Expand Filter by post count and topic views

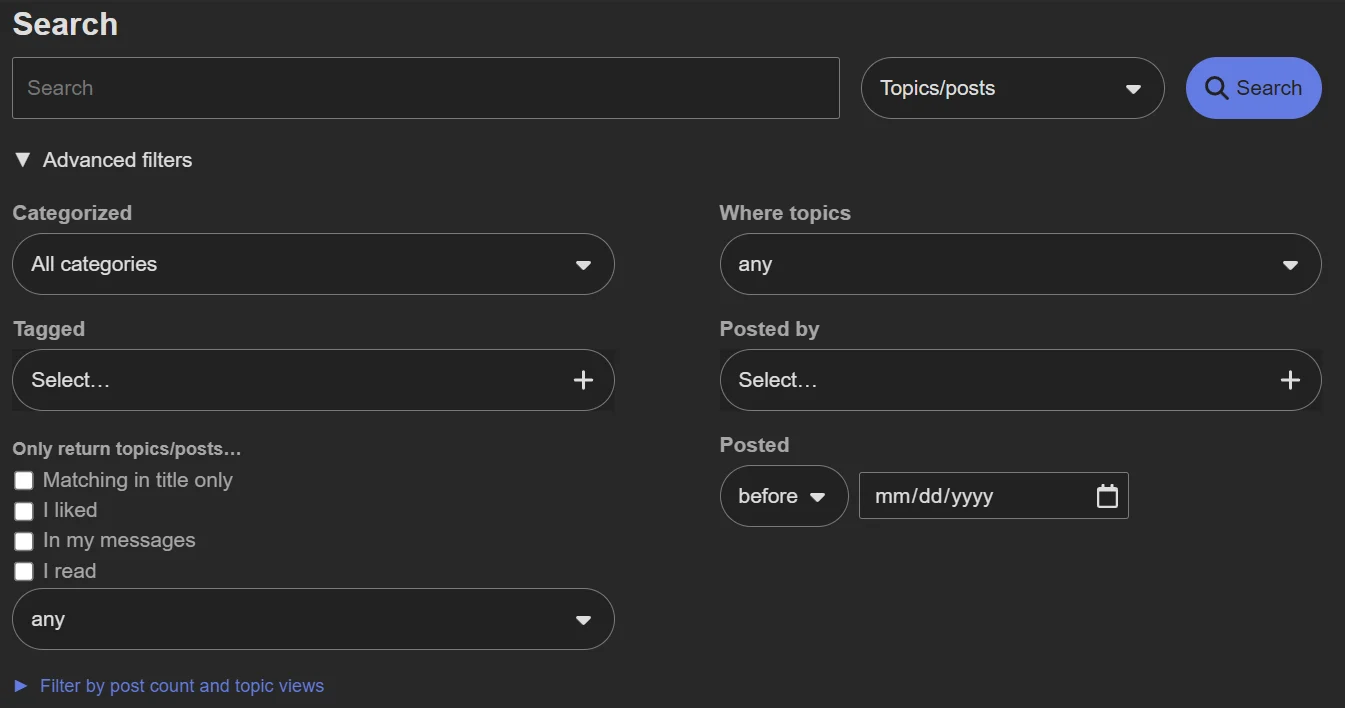click(x=169, y=686)
